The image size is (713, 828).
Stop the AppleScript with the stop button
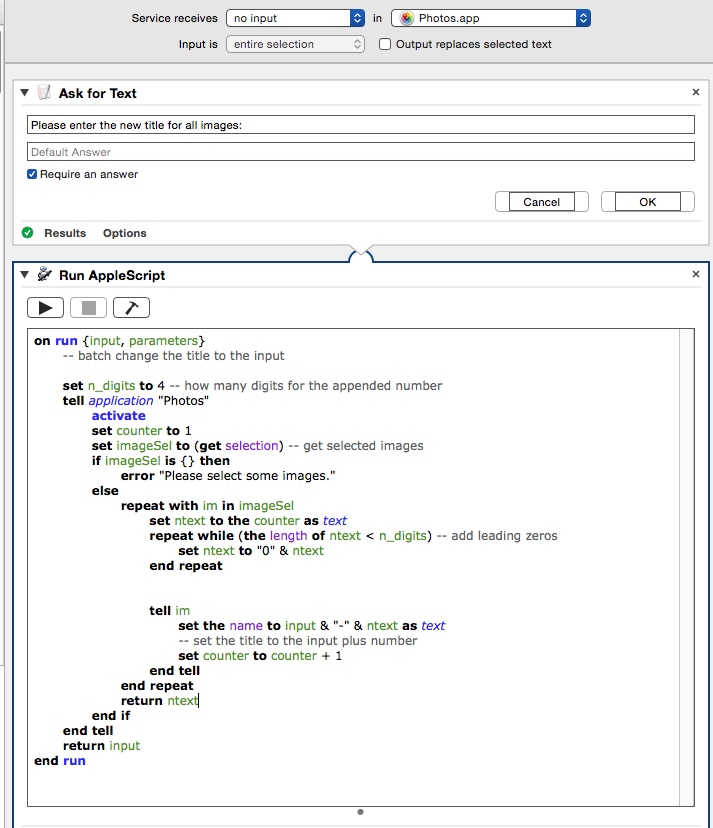[x=88, y=308]
